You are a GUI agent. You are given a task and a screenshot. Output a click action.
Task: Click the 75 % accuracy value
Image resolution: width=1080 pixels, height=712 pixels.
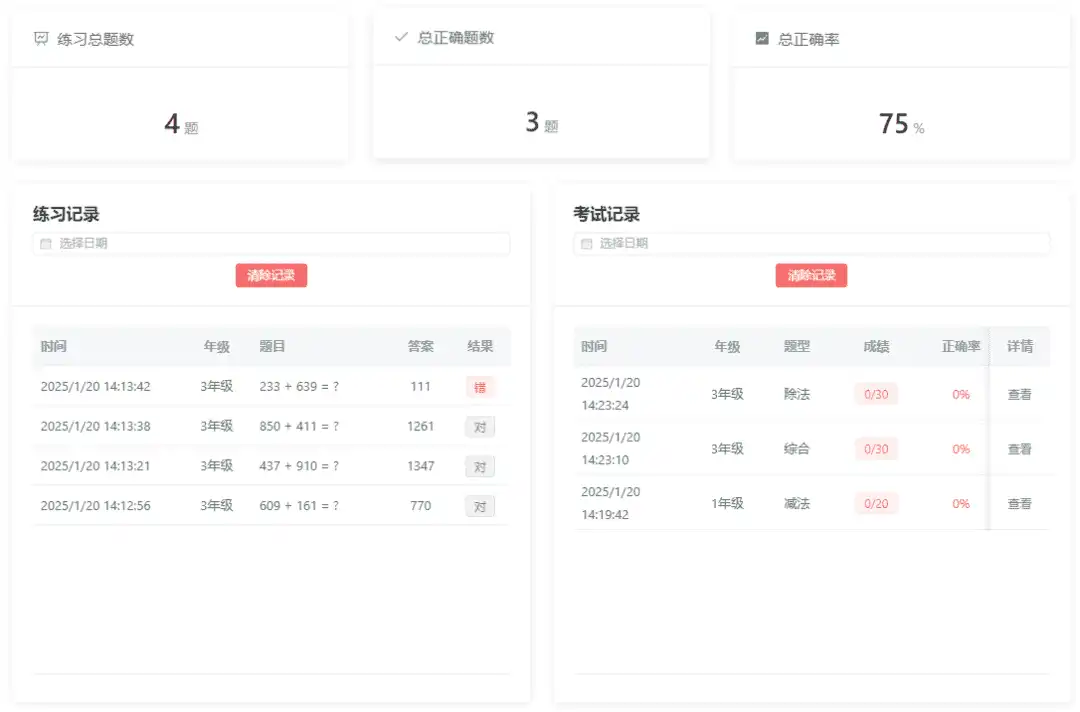[x=902, y=124]
